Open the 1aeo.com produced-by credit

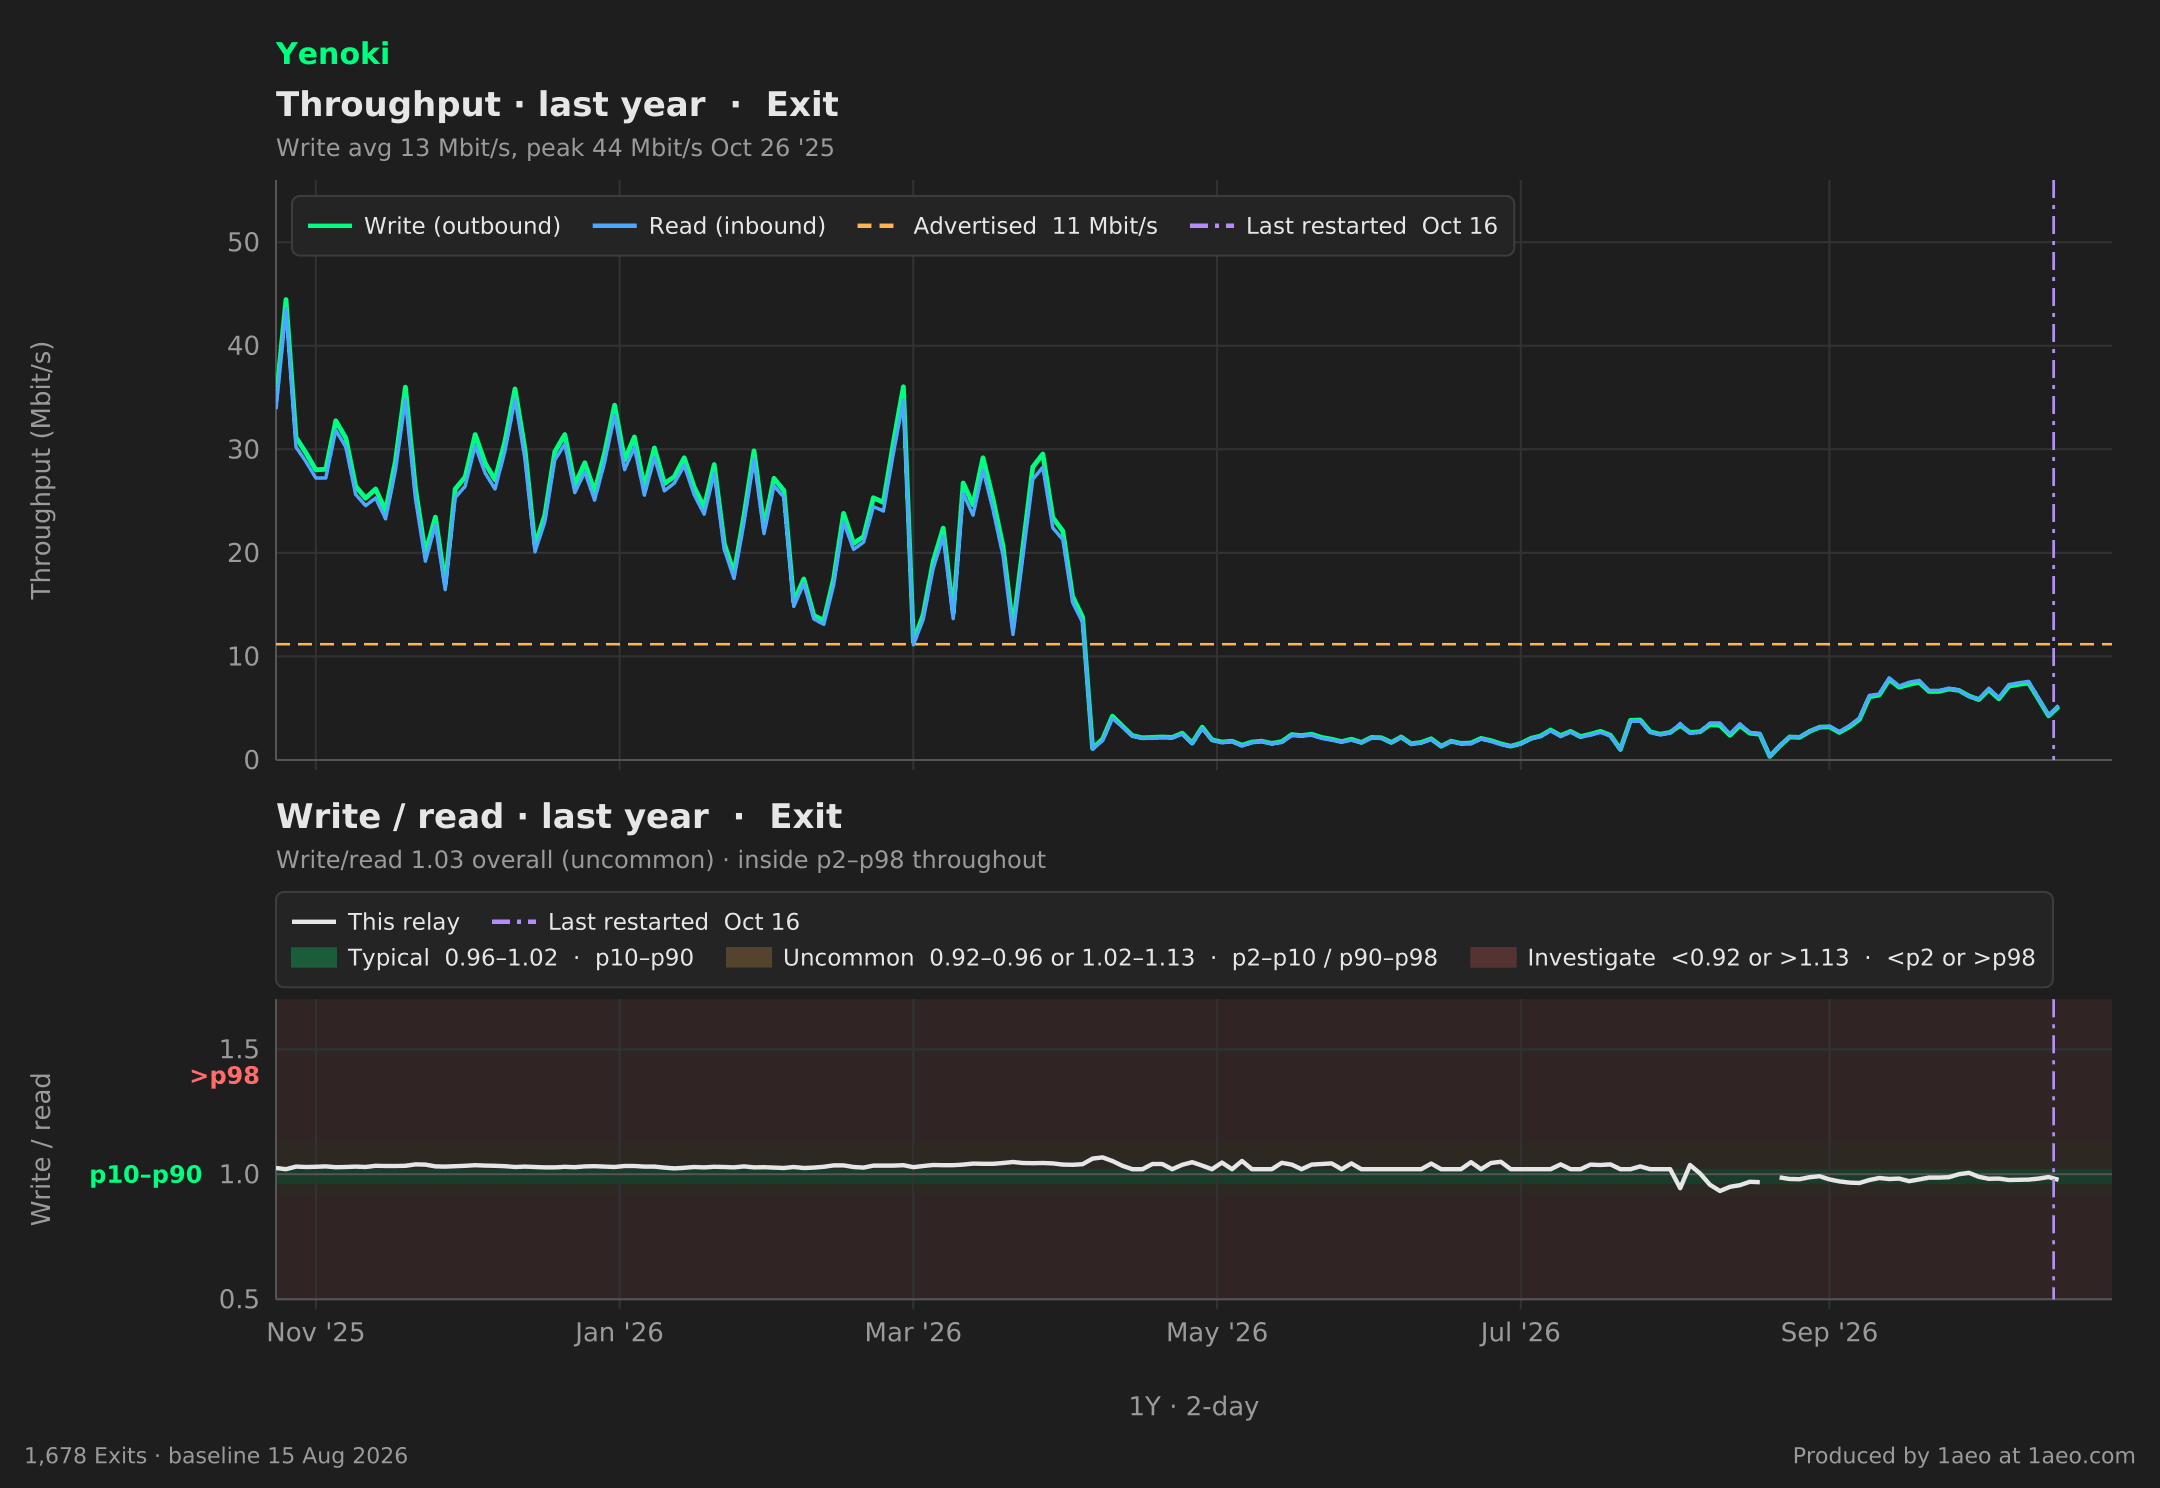pos(1964,1456)
